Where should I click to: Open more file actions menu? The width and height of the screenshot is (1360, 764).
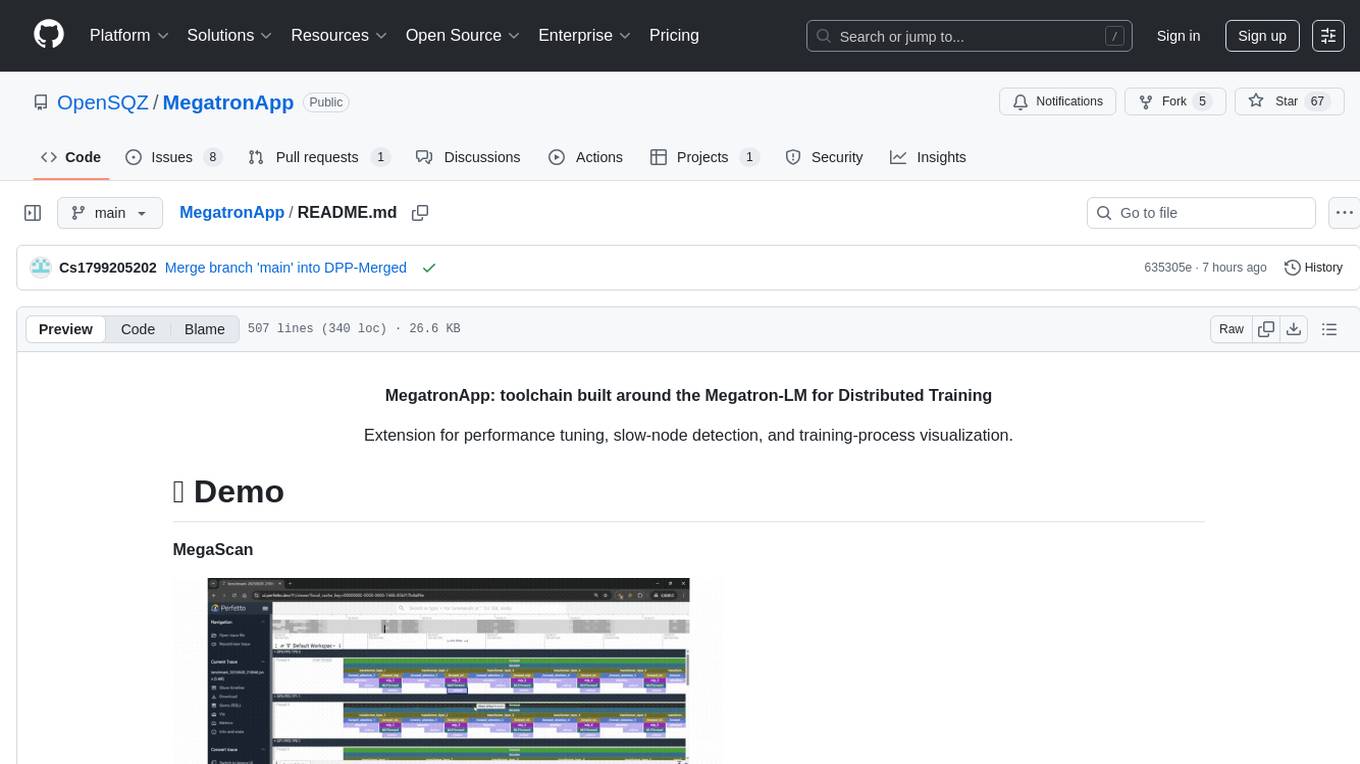[1345, 213]
